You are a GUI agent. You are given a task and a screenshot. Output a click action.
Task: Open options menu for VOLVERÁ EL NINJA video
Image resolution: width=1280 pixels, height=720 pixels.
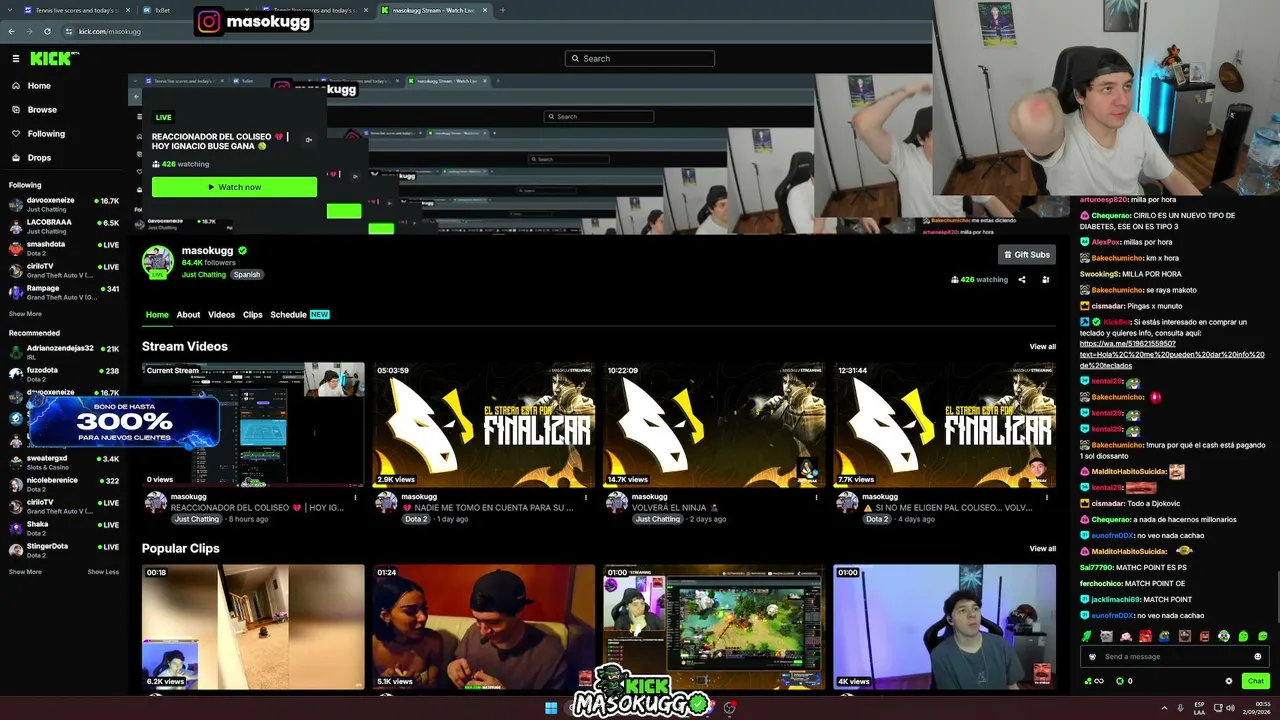click(816, 497)
